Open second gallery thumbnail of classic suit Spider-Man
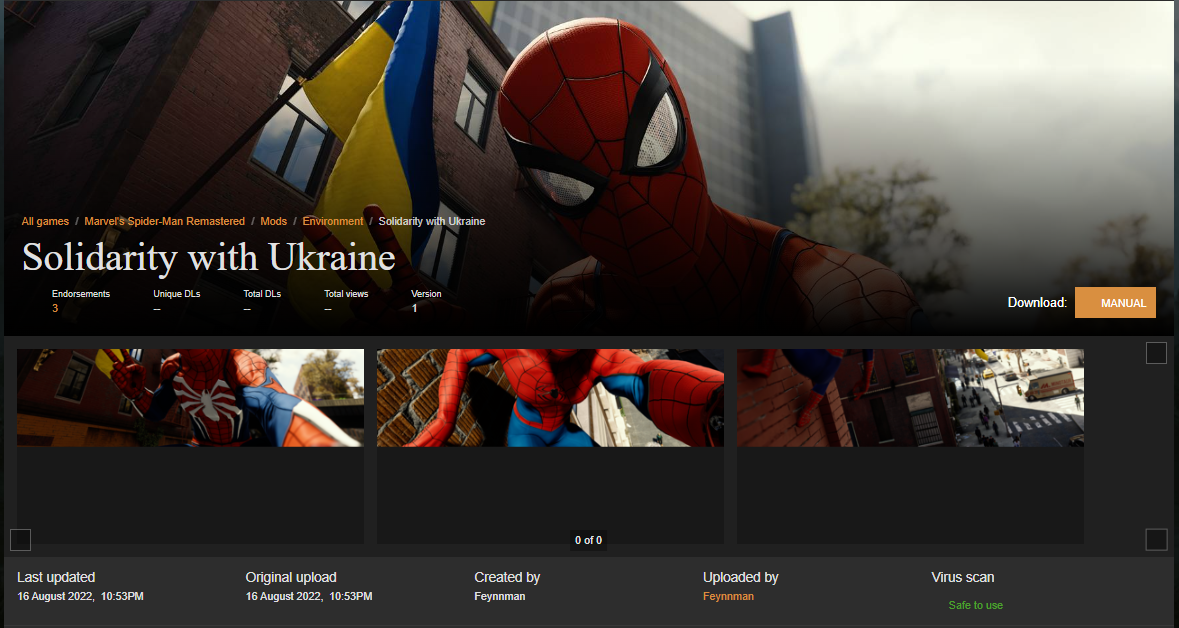 [550, 398]
